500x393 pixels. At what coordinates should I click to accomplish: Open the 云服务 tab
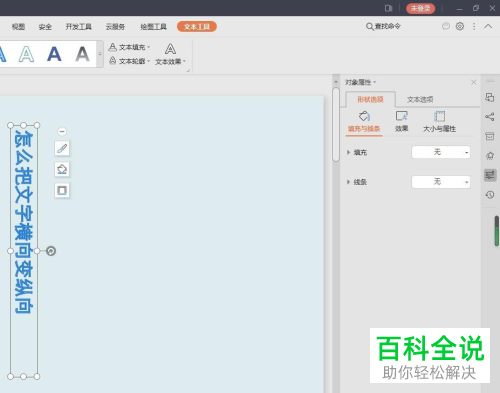[x=115, y=27]
